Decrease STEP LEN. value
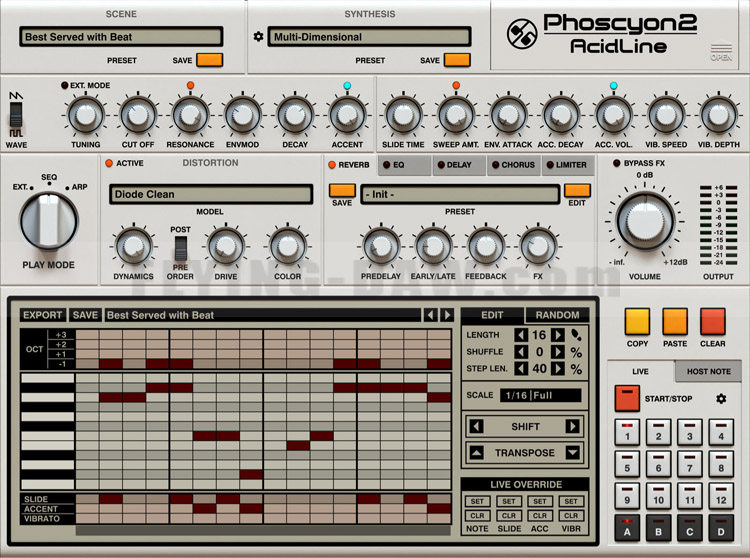 [x=521, y=369]
